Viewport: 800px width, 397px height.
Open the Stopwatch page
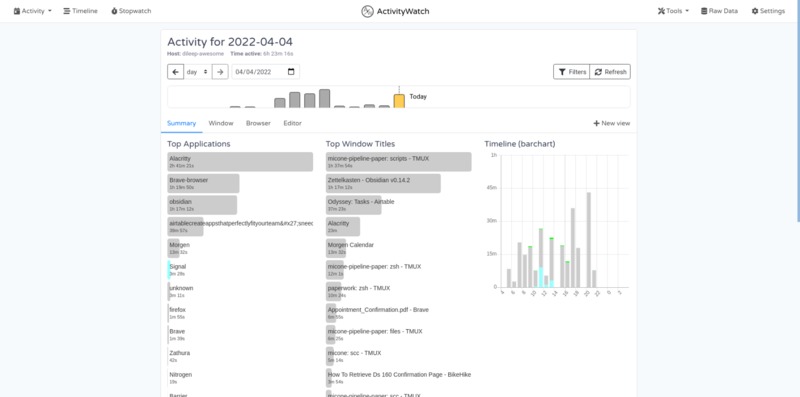(x=131, y=11)
